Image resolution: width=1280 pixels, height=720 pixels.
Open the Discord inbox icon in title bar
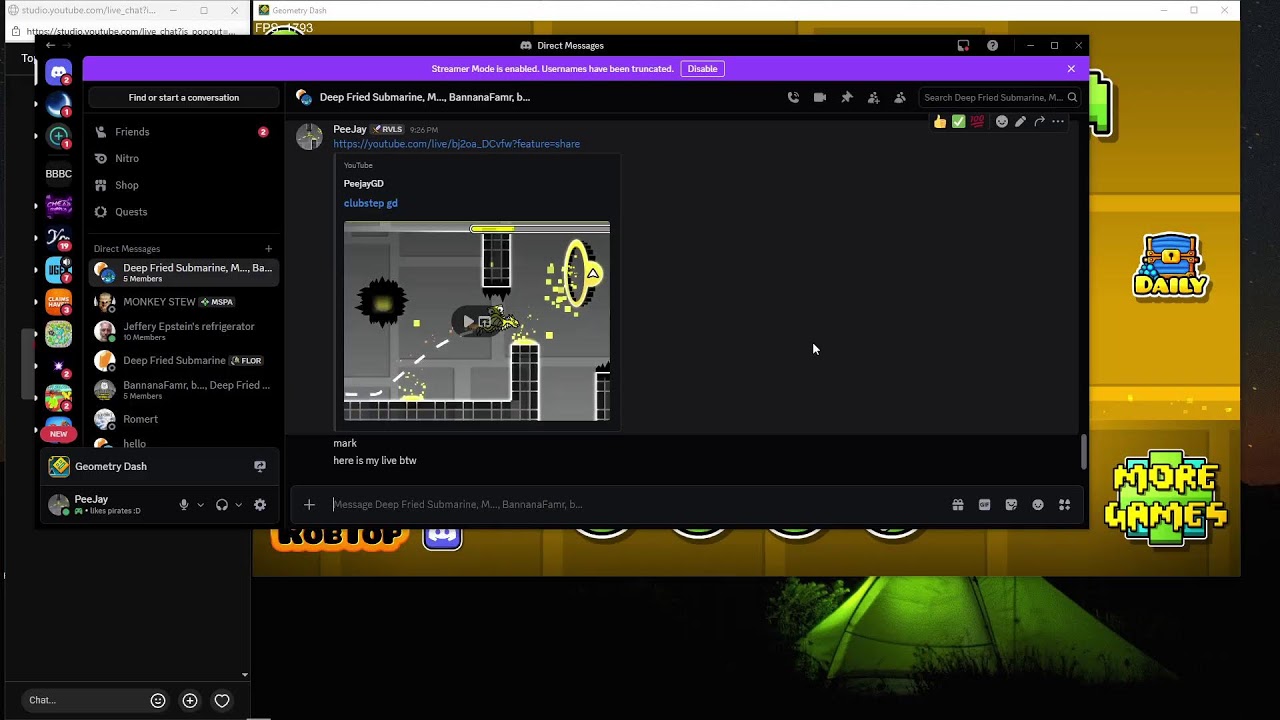(x=963, y=45)
